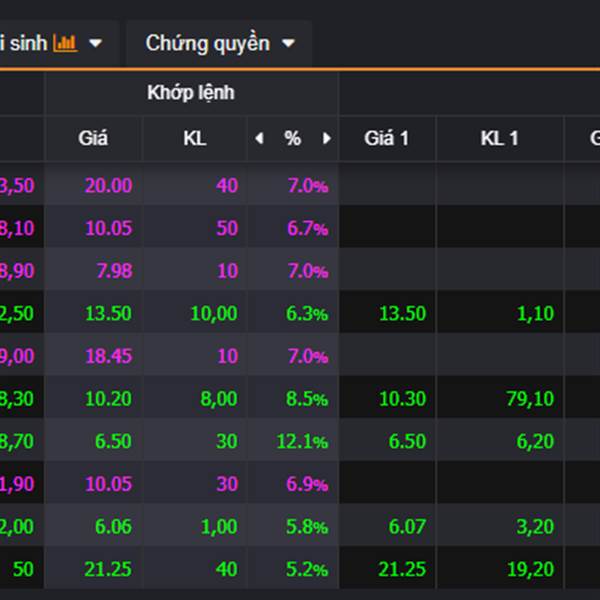
Task: Click left arrow beside % column header
Action: click(x=259, y=139)
